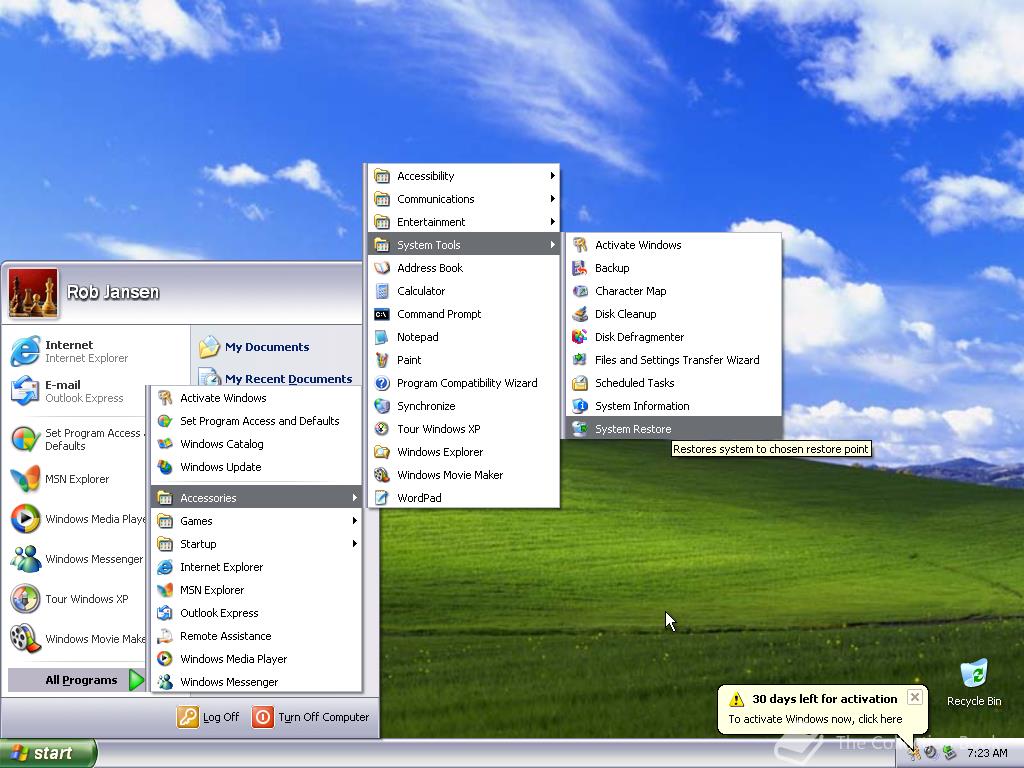Launch Tour Windows XP icon in Accessories

point(382,428)
